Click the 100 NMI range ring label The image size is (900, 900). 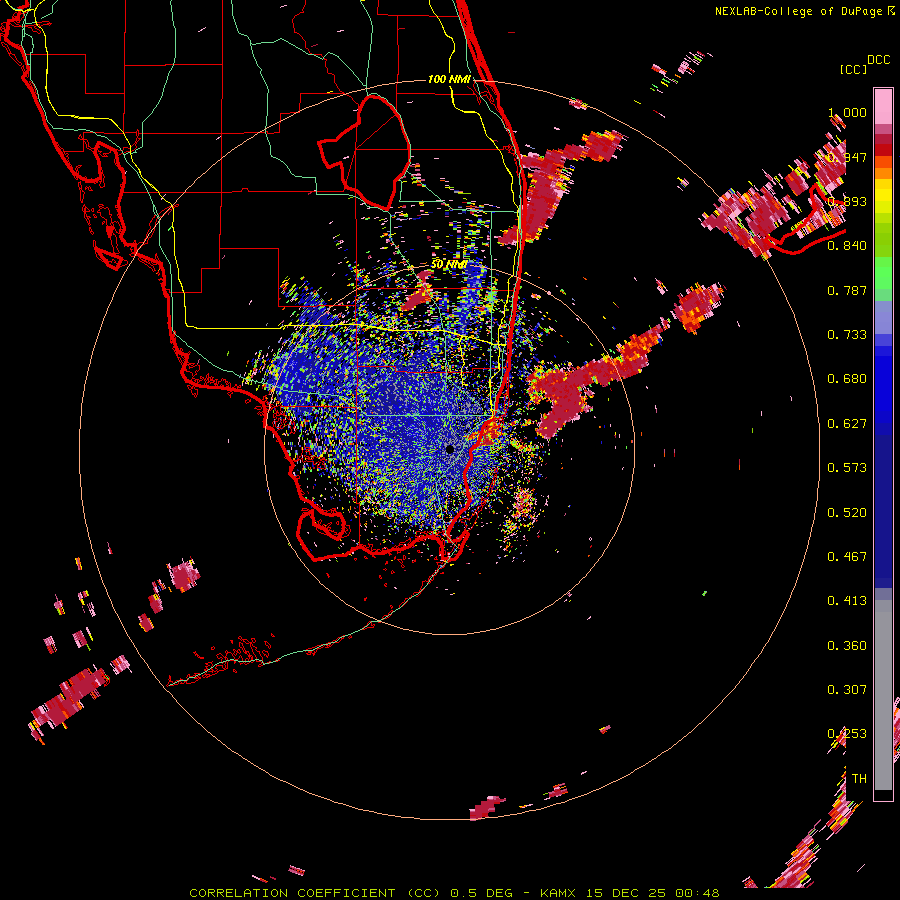click(x=449, y=79)
